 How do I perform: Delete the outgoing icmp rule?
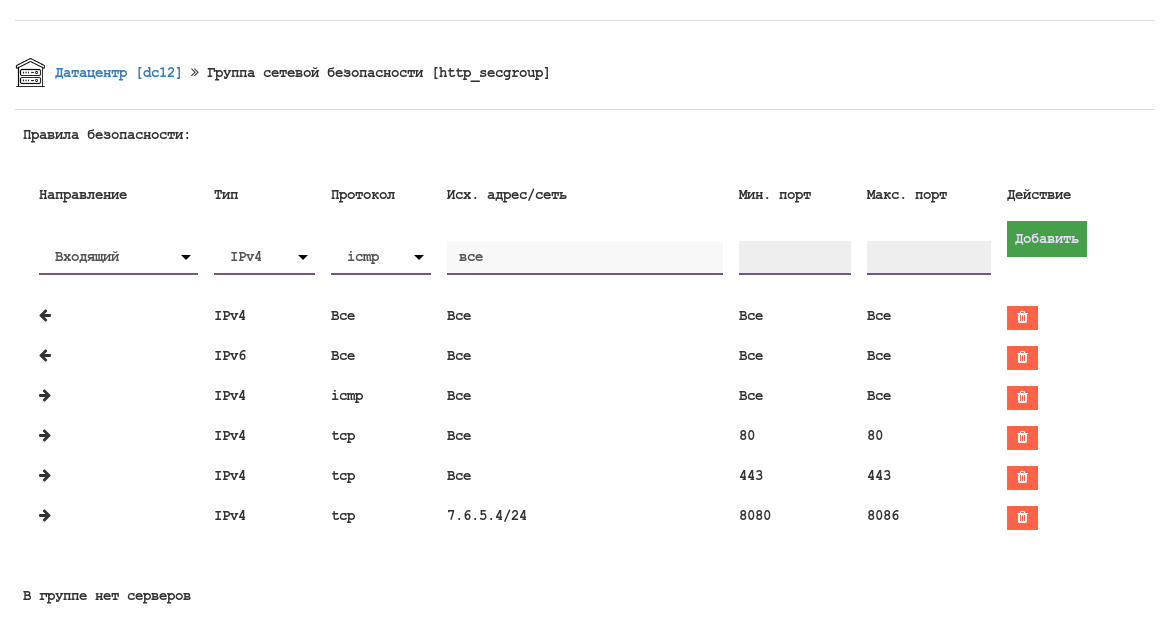click(x=1022, y=398)
